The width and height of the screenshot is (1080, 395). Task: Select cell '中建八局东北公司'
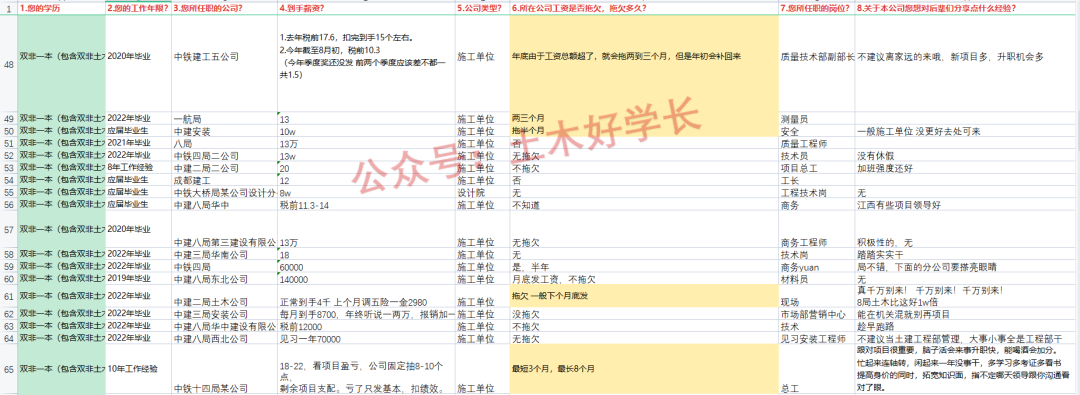pos(225,280)
